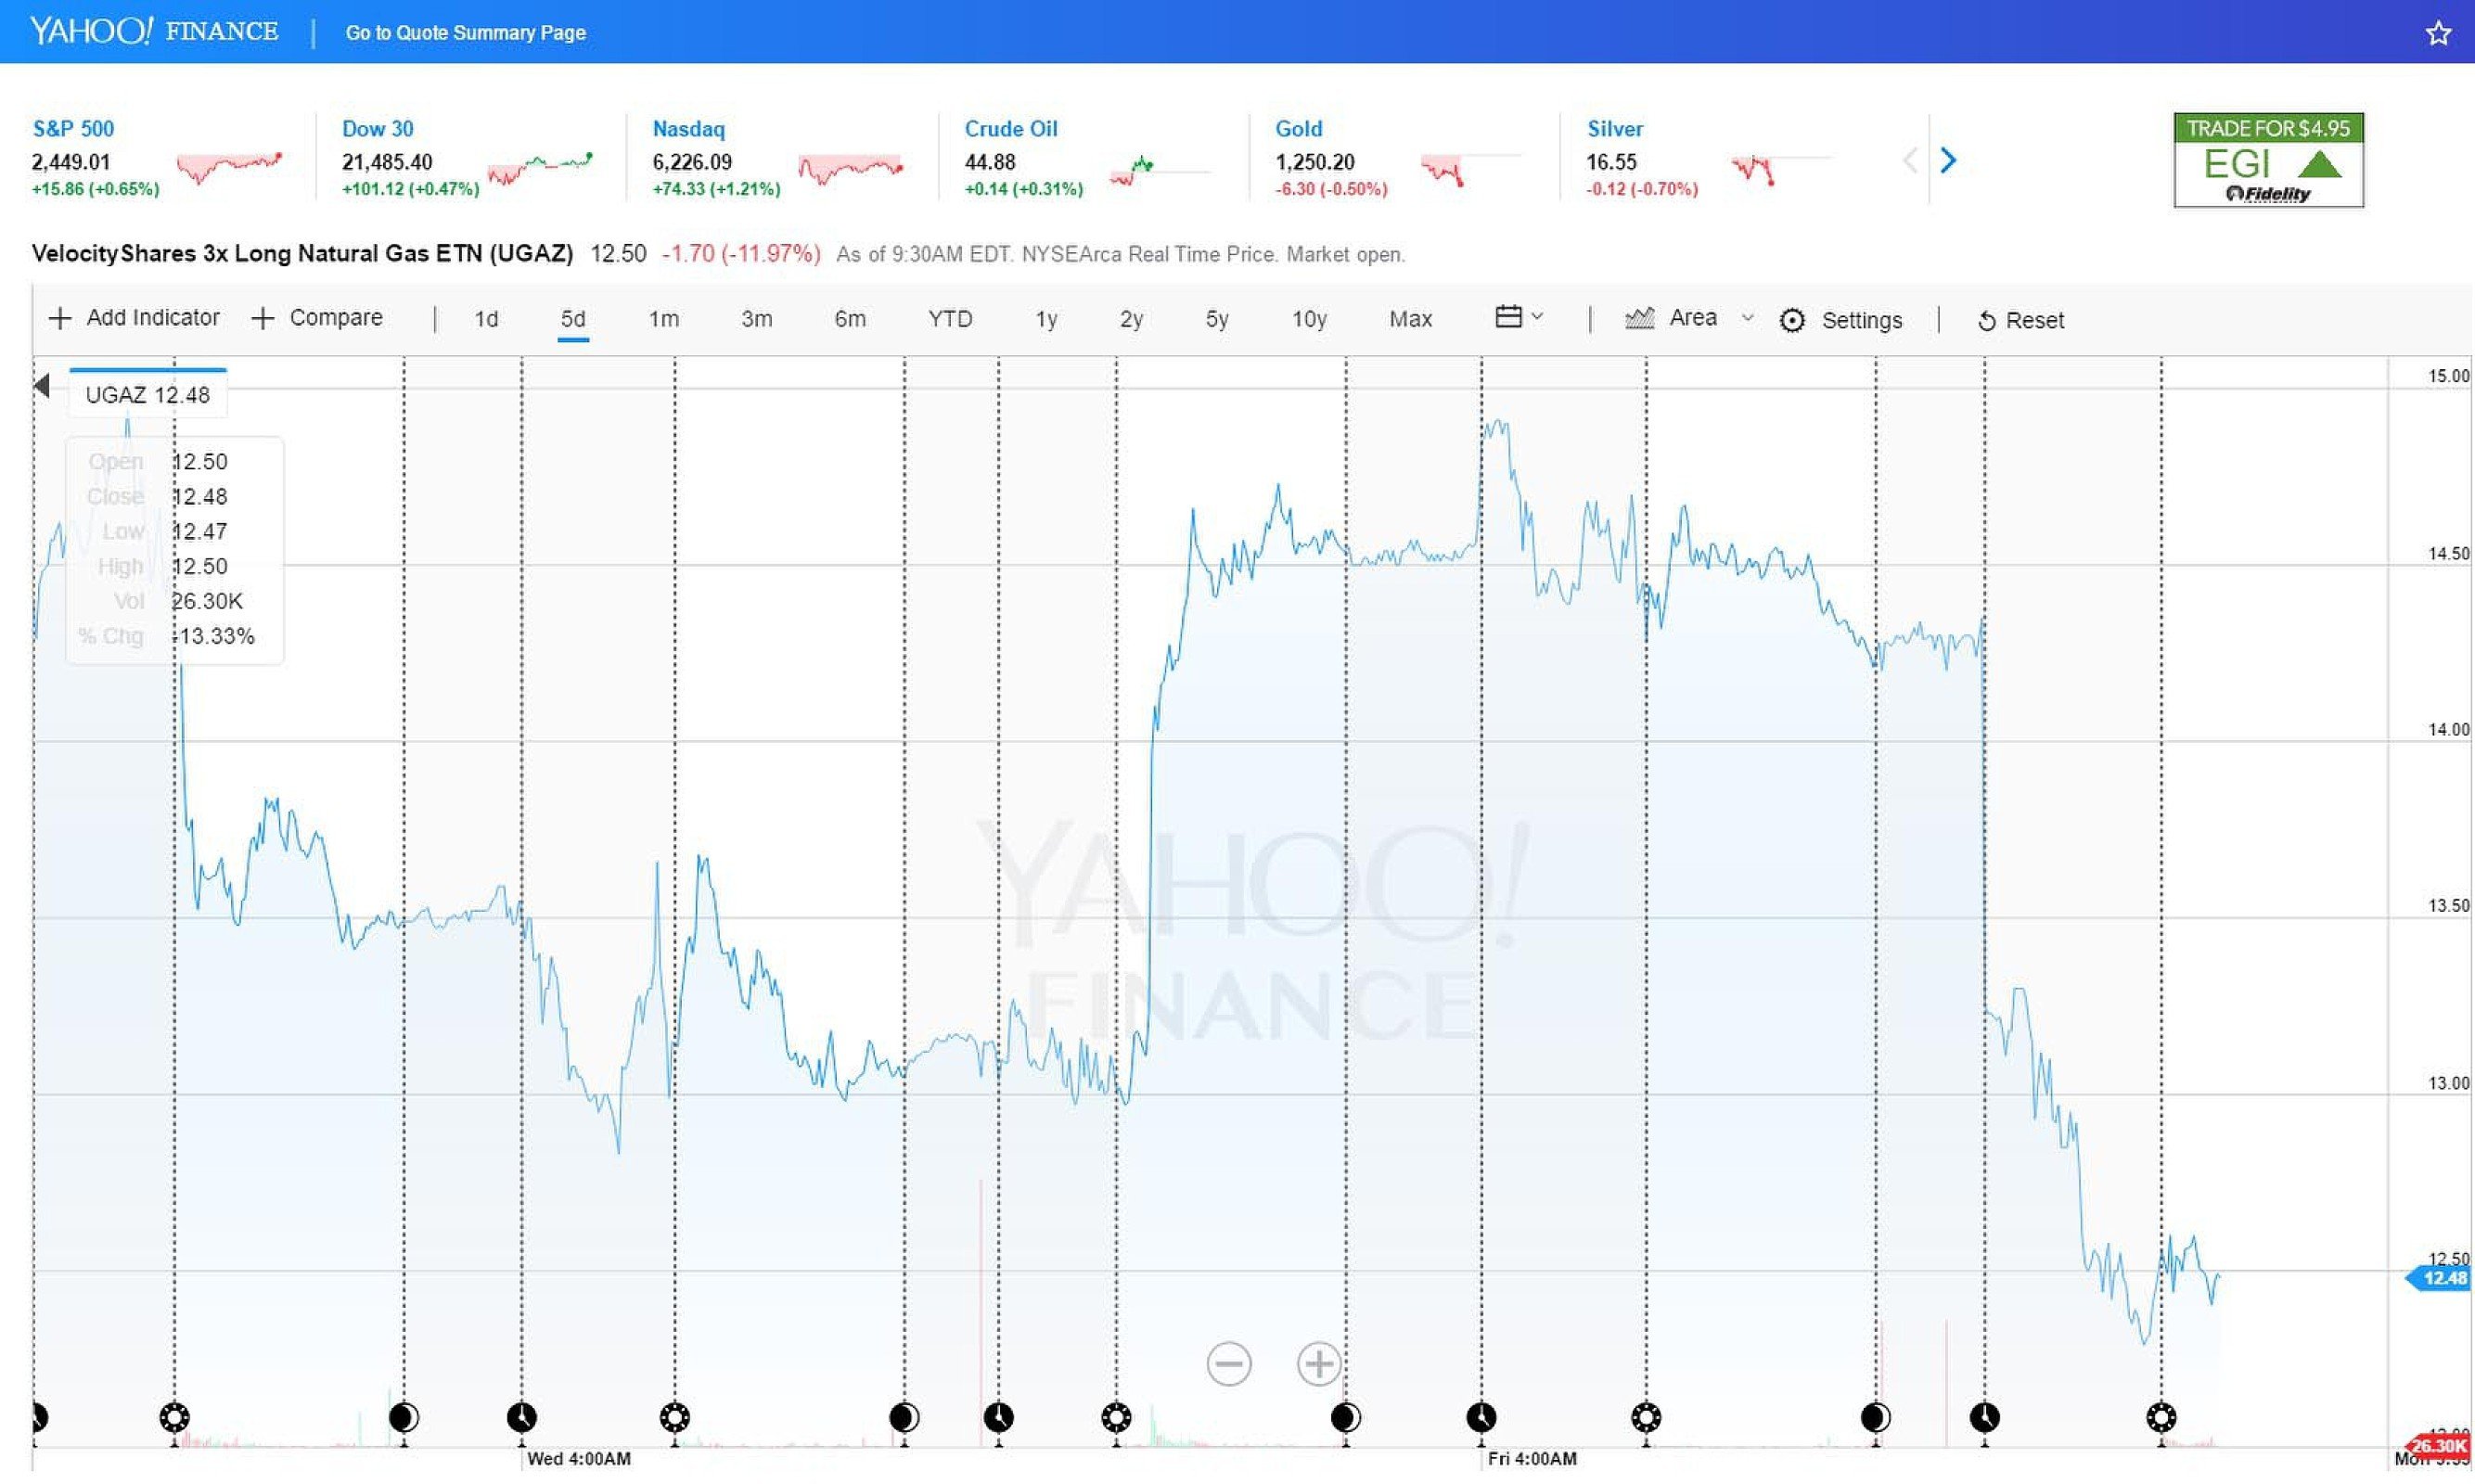Open the Gold quote link
The height and width of the screenshot is (1484, 2475).
(1298, 128)
